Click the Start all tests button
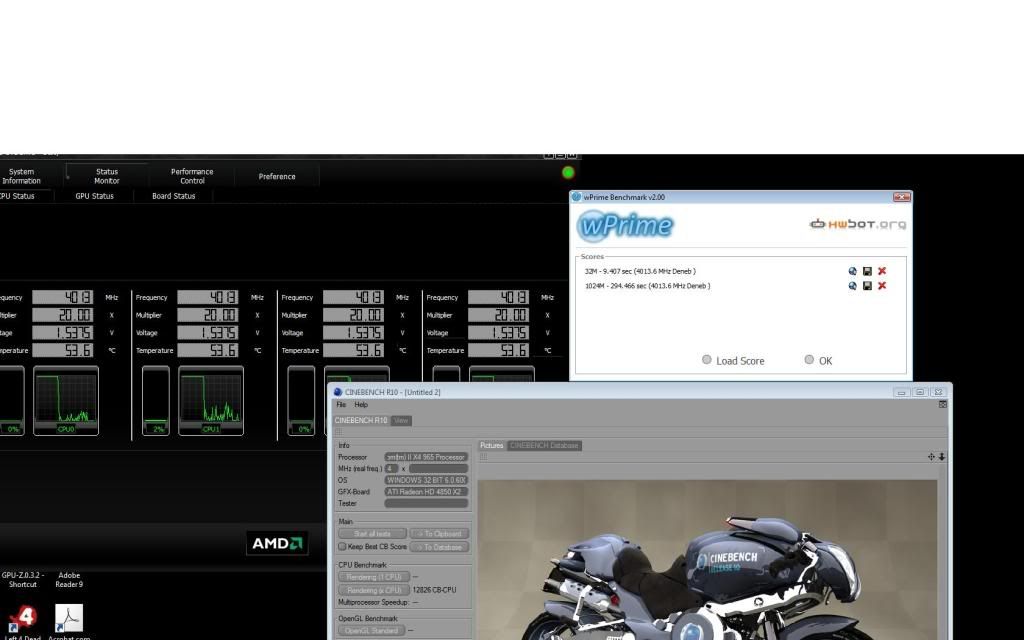 [x=372, y=534]
